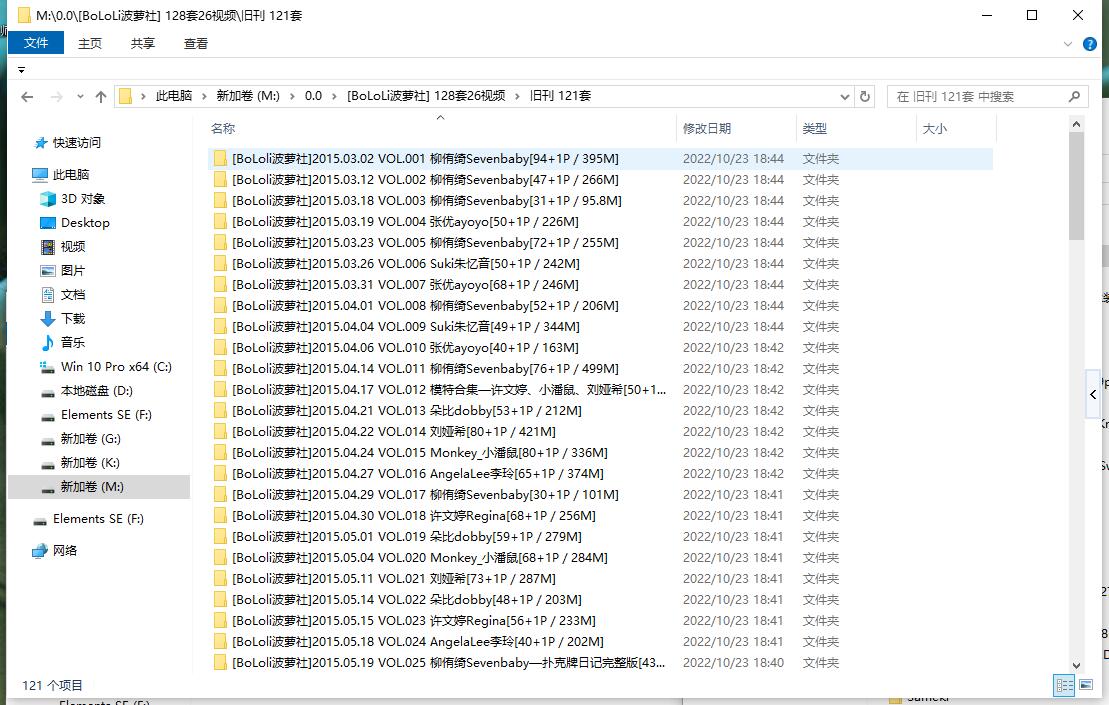Open 下载 in the navigation pane

[73, 319]
